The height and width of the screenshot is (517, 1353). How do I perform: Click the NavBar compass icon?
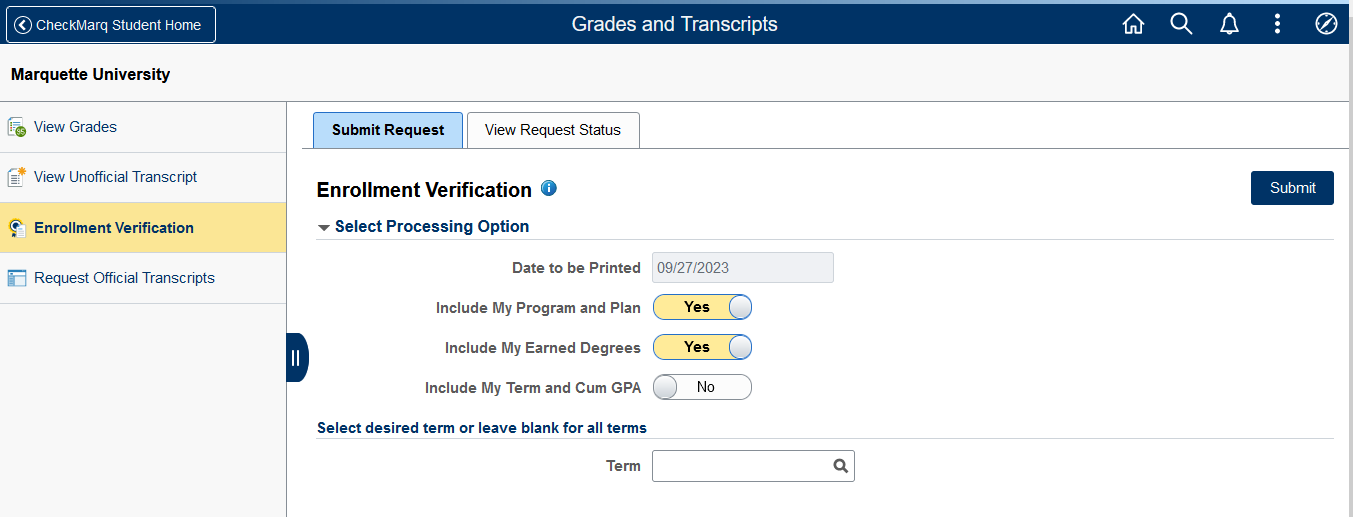pyautogui.click(x=1326, y=24)
